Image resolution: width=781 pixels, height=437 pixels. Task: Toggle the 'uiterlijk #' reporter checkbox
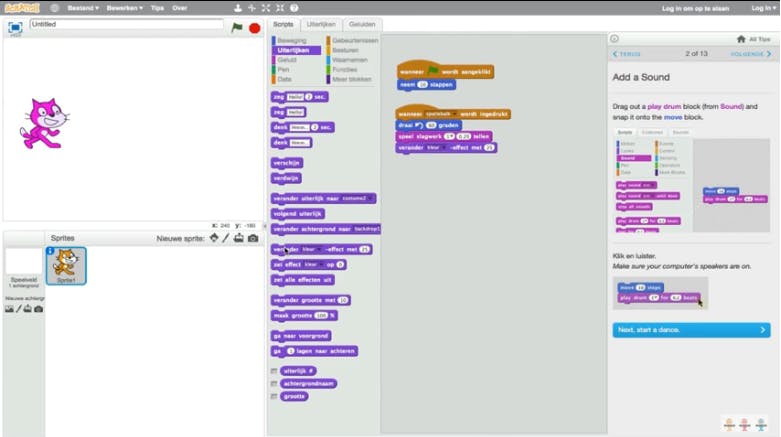274,371
